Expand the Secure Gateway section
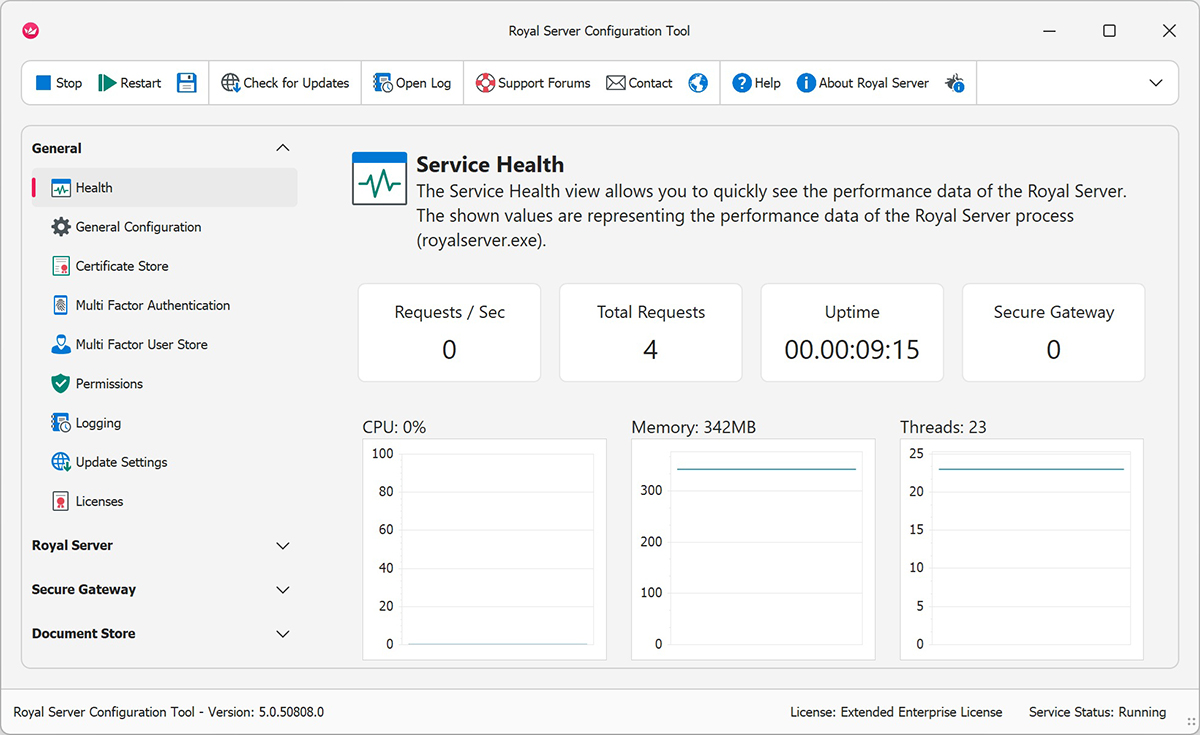1200x735 pixels. pos(283,590)
